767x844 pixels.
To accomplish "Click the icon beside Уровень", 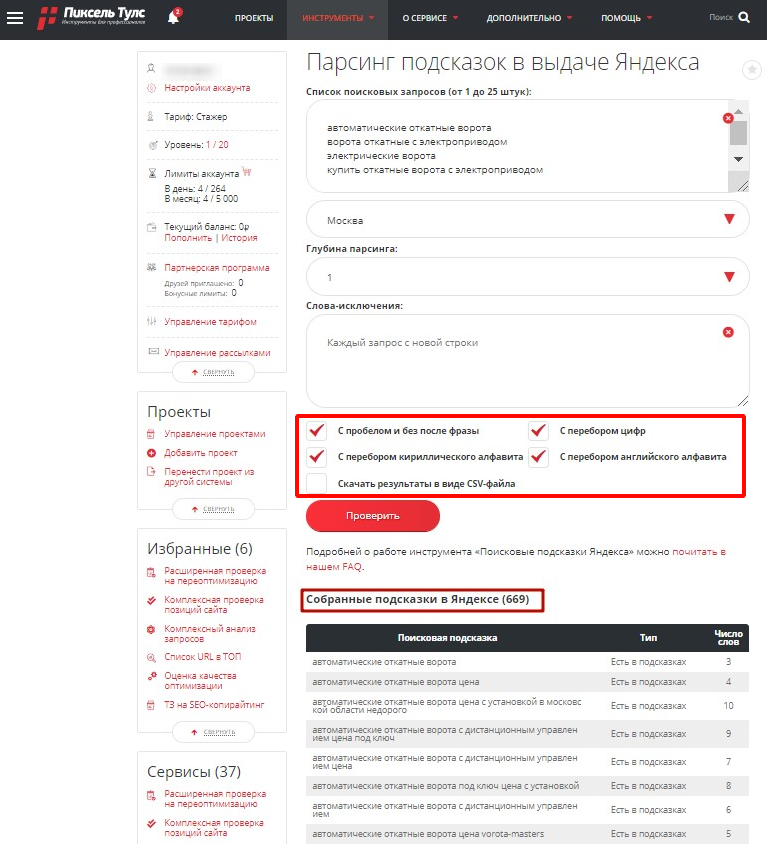I will 153,145.
